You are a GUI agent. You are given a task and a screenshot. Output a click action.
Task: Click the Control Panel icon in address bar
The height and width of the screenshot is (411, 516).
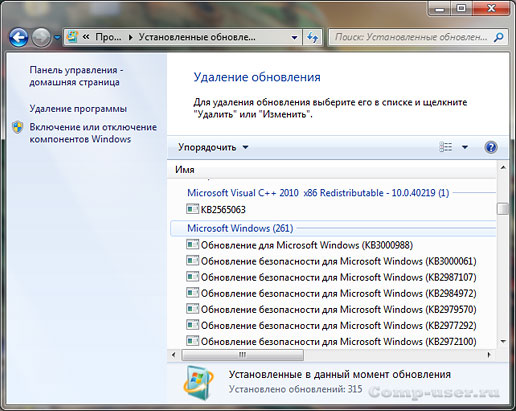pos(72,37)
